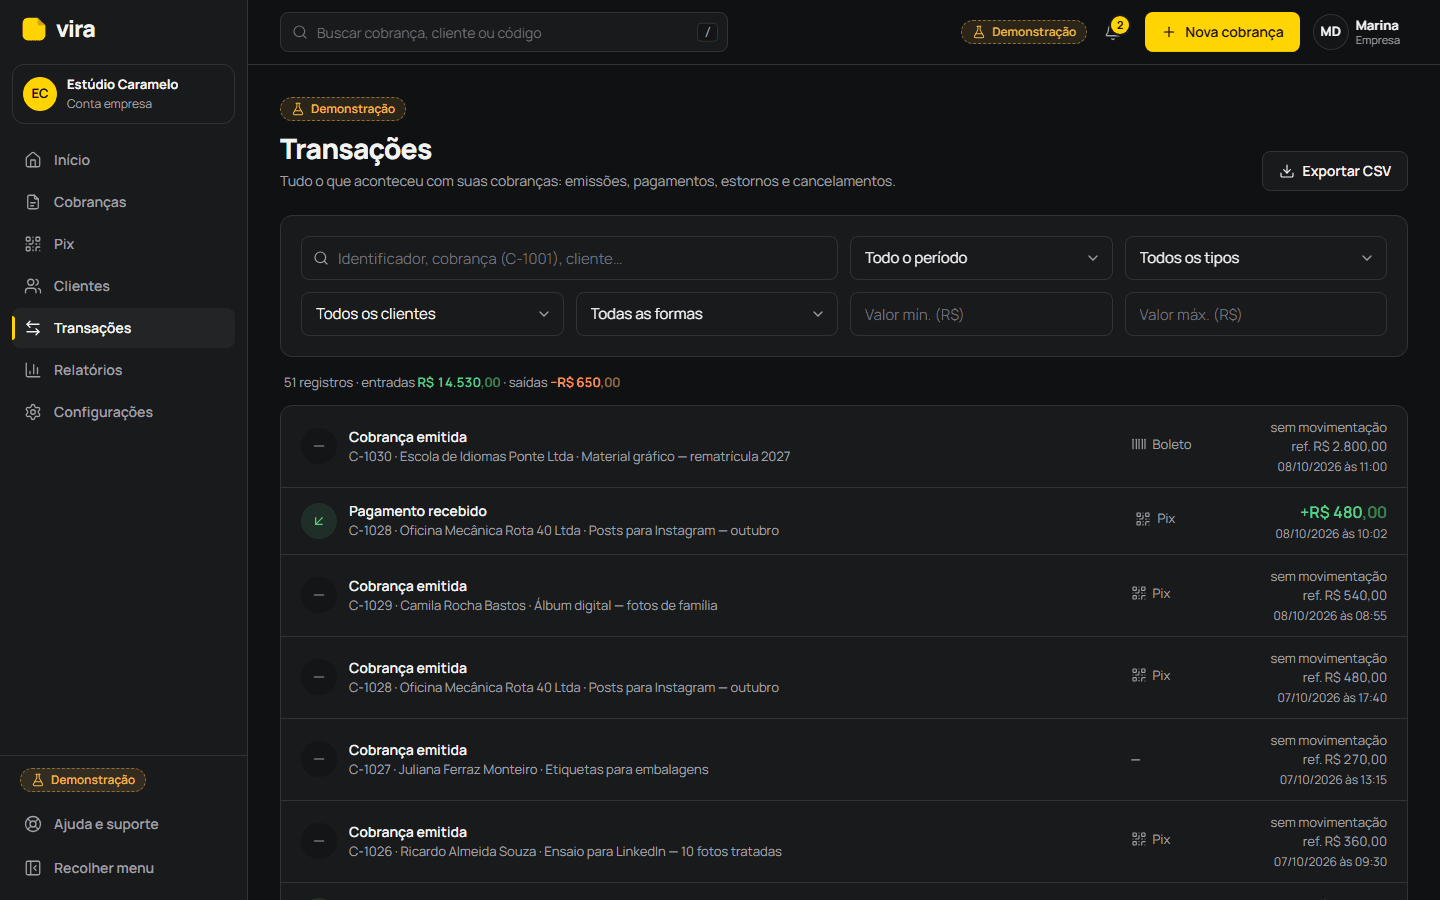Open the Todo o período dropdown
This screenshot has height=900, width=1440.
tap(981, 258)
